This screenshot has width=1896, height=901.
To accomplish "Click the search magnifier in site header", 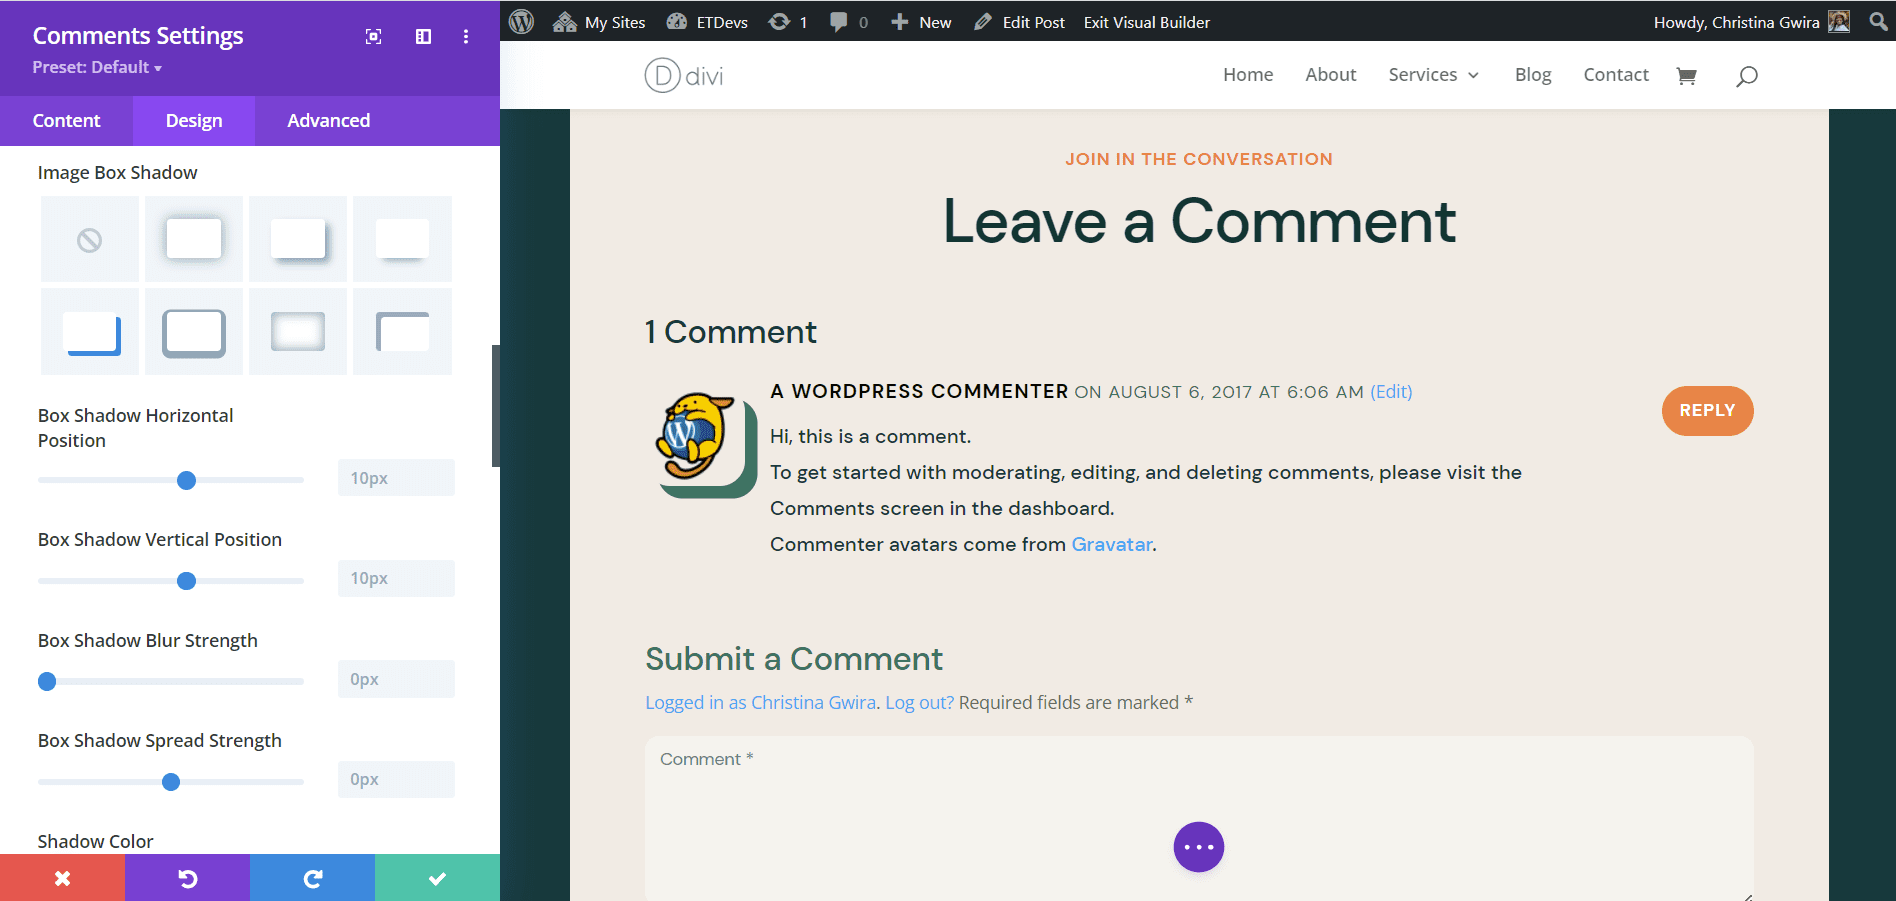I will (x=1746, y=76).
